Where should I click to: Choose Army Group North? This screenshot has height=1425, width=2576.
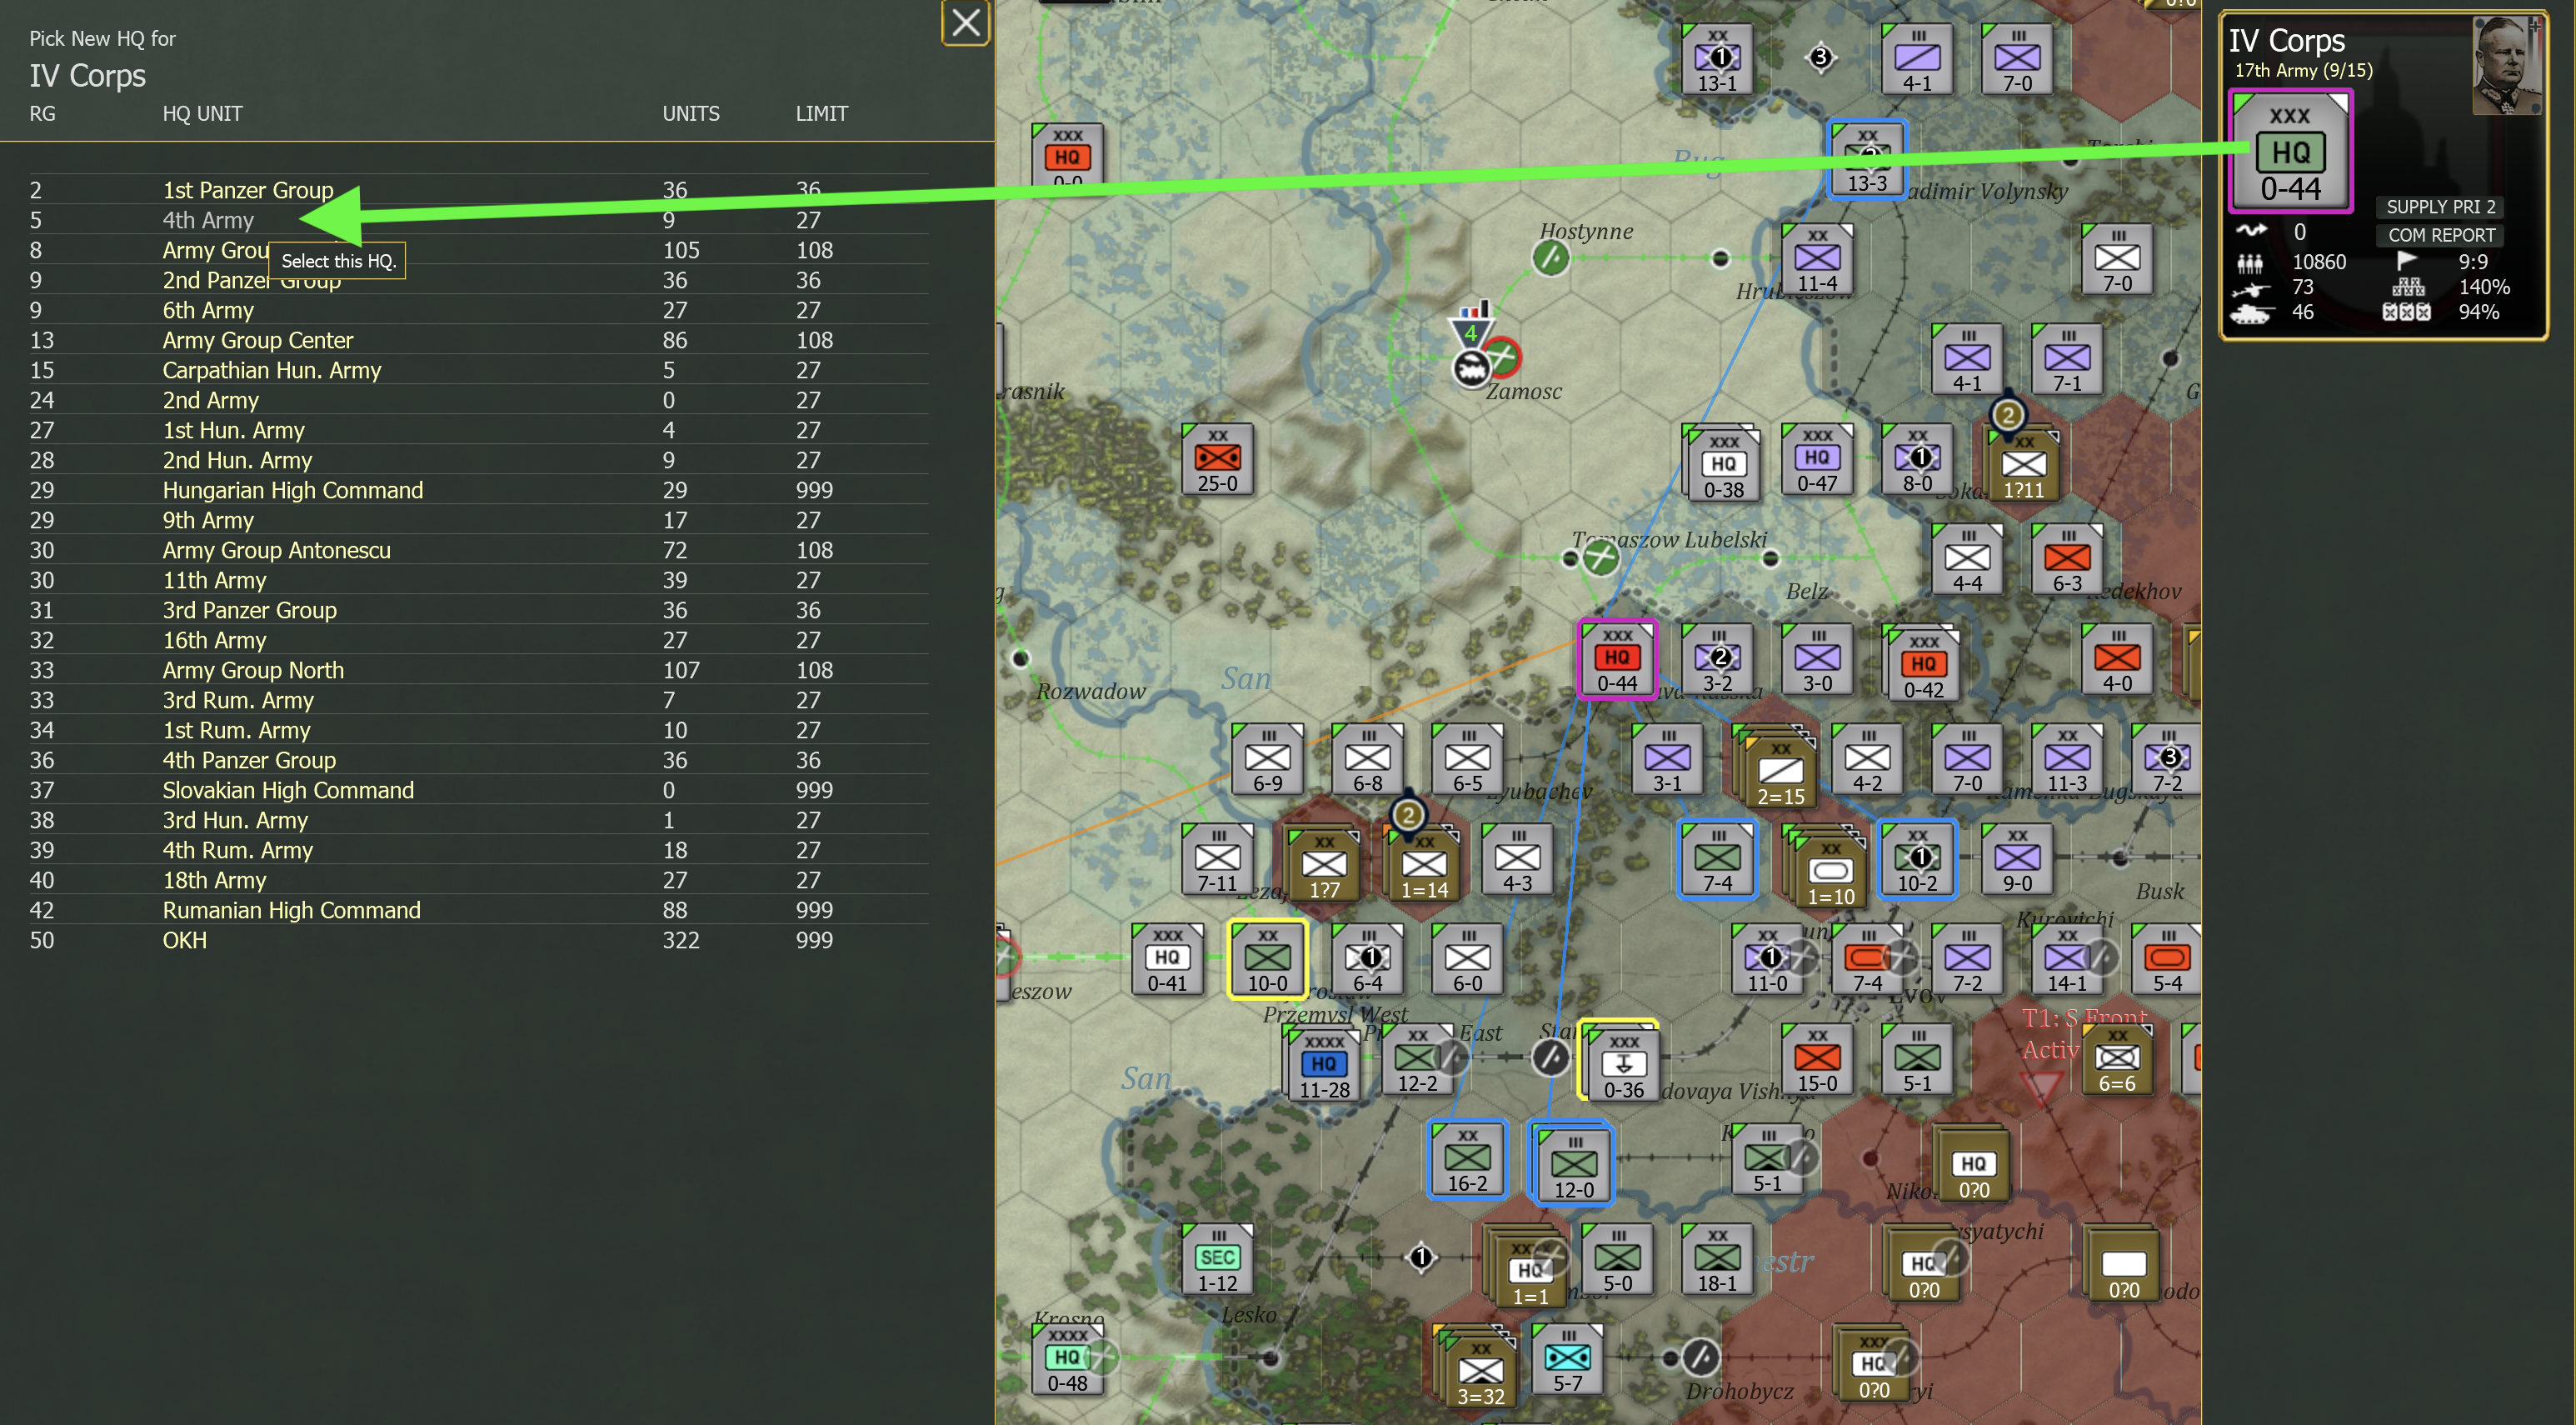(478, 670)
